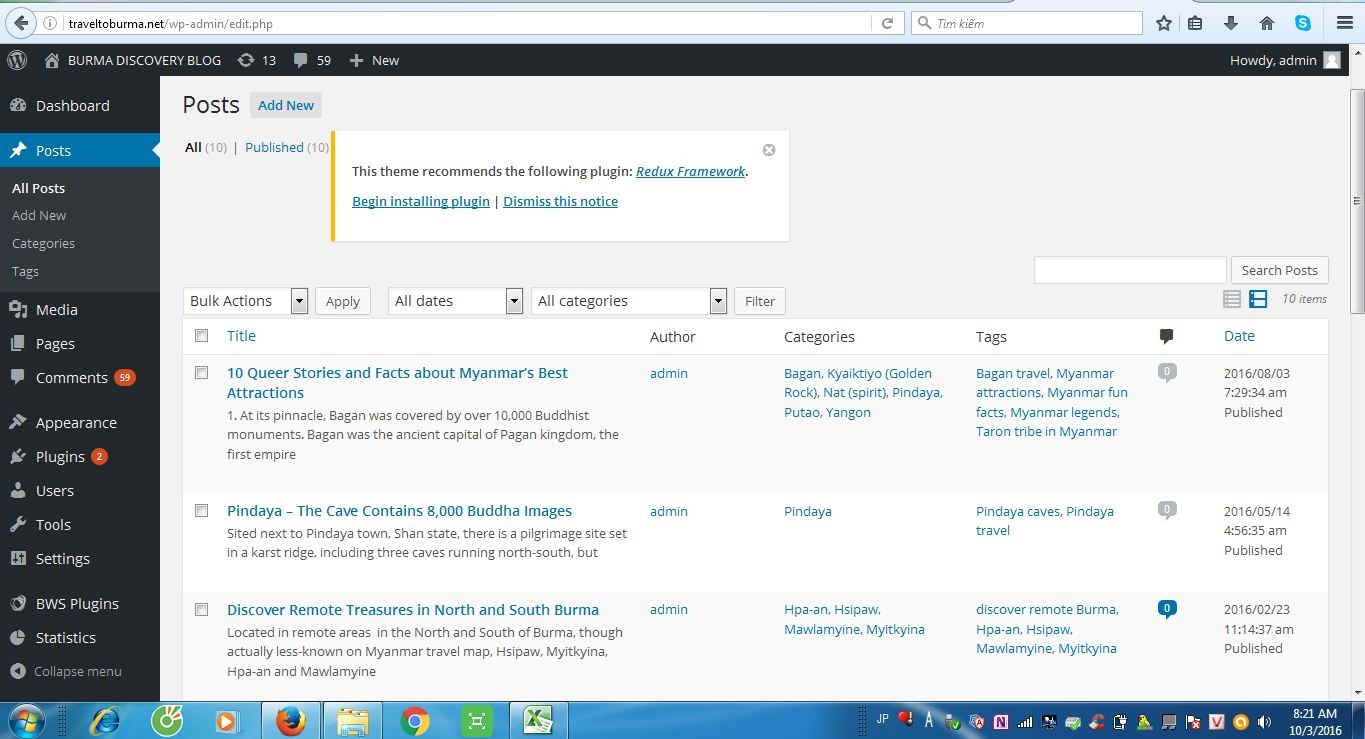Open Settings in the sidebar
The height and width of the screenshot is (739, 1365).
[62, 559]
